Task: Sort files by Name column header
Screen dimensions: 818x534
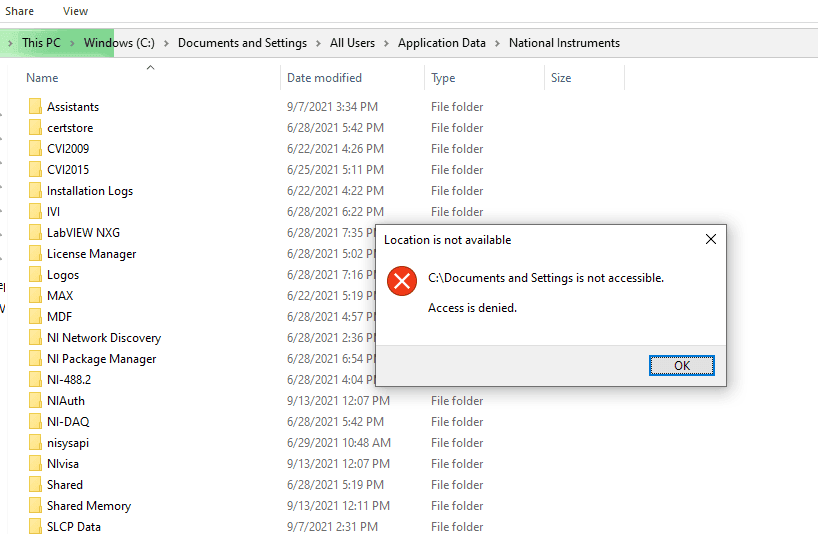Action: [x=42, y=78]
